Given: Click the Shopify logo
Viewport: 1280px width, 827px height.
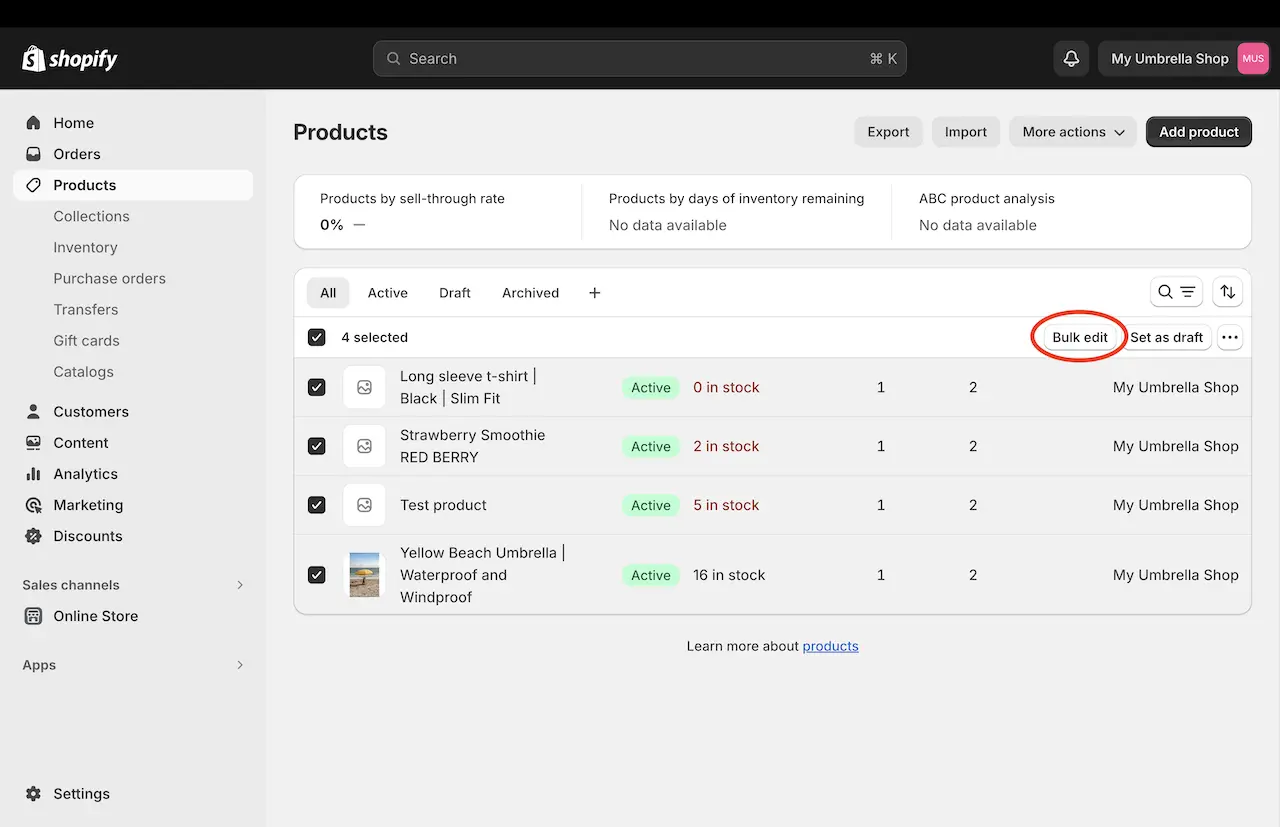Looking at the screenshot, I should 70,59.
